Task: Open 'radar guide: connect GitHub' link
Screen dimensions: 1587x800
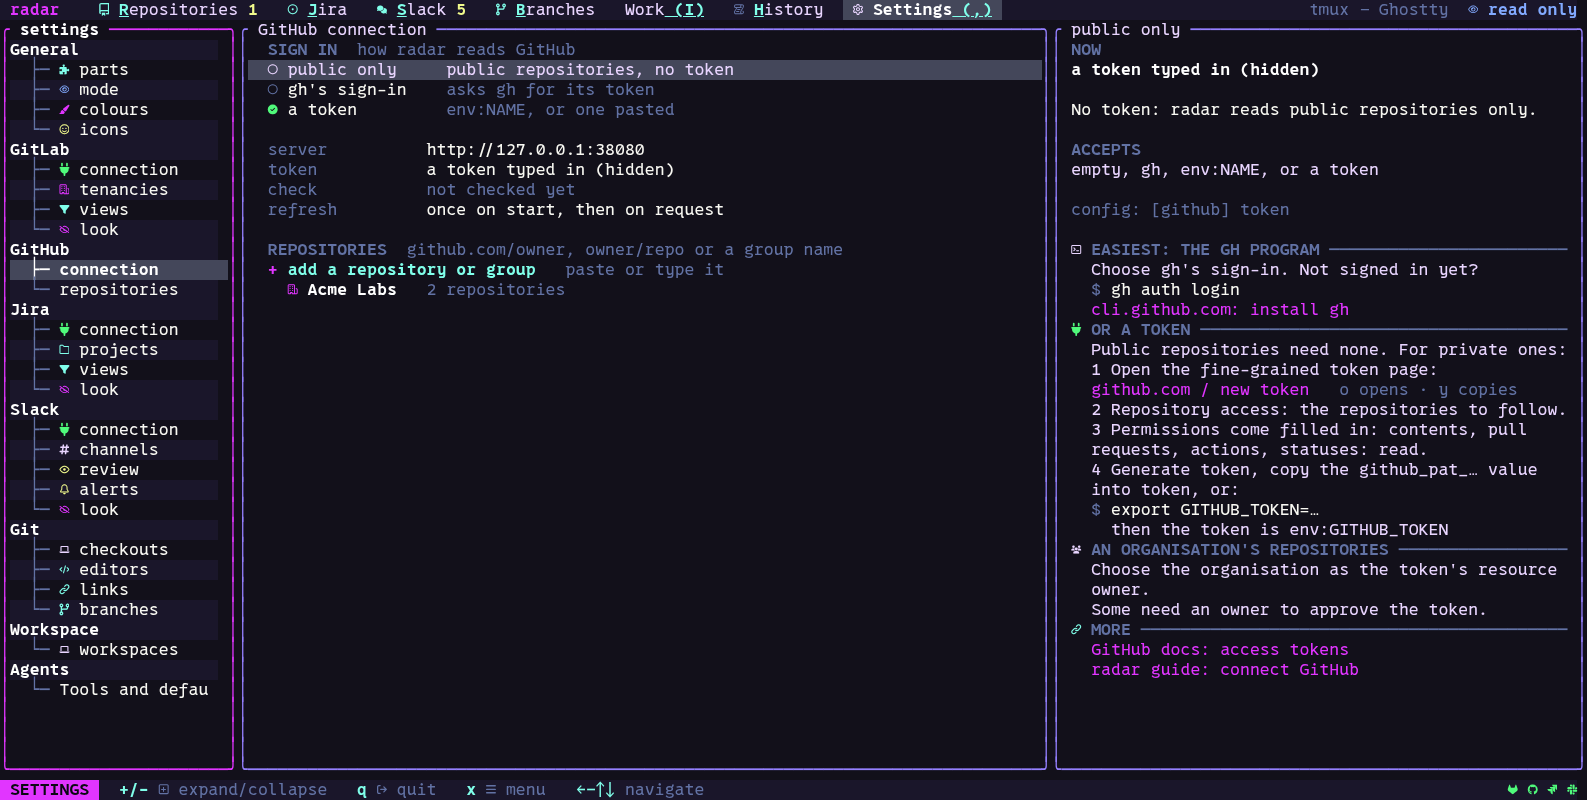Action: [x=1225, y=670]
